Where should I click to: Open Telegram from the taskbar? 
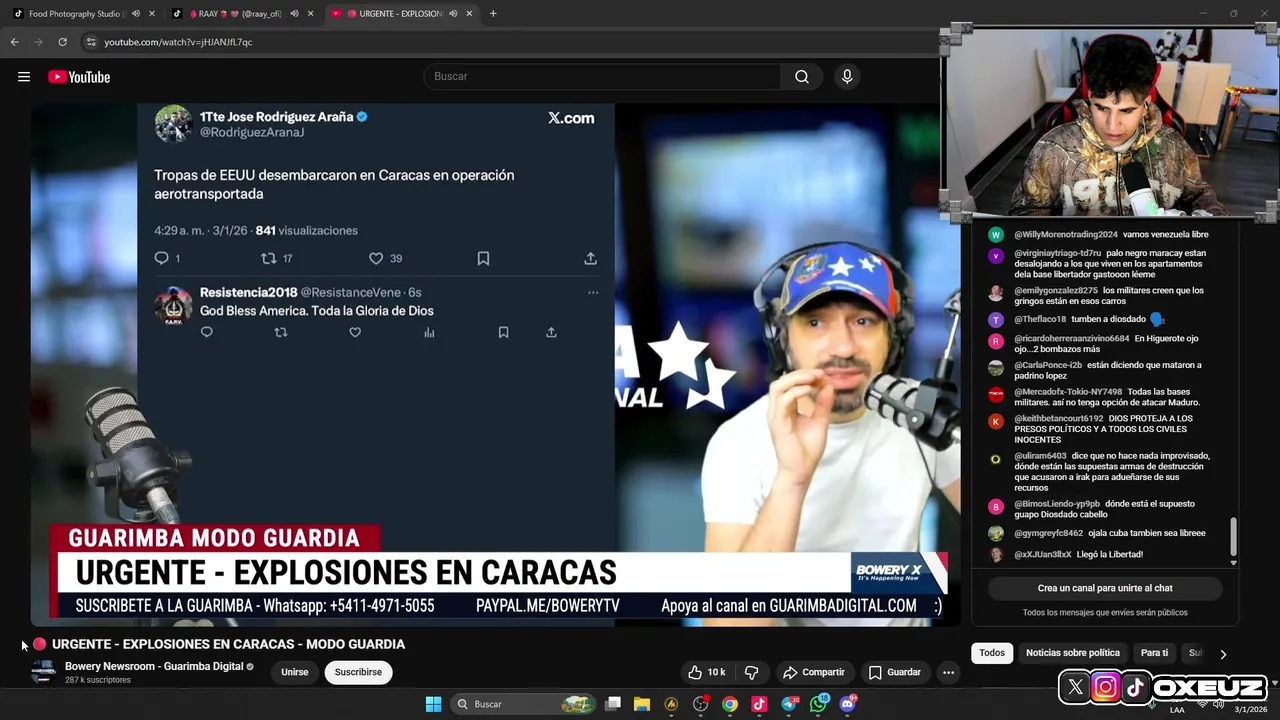(789, 704)
